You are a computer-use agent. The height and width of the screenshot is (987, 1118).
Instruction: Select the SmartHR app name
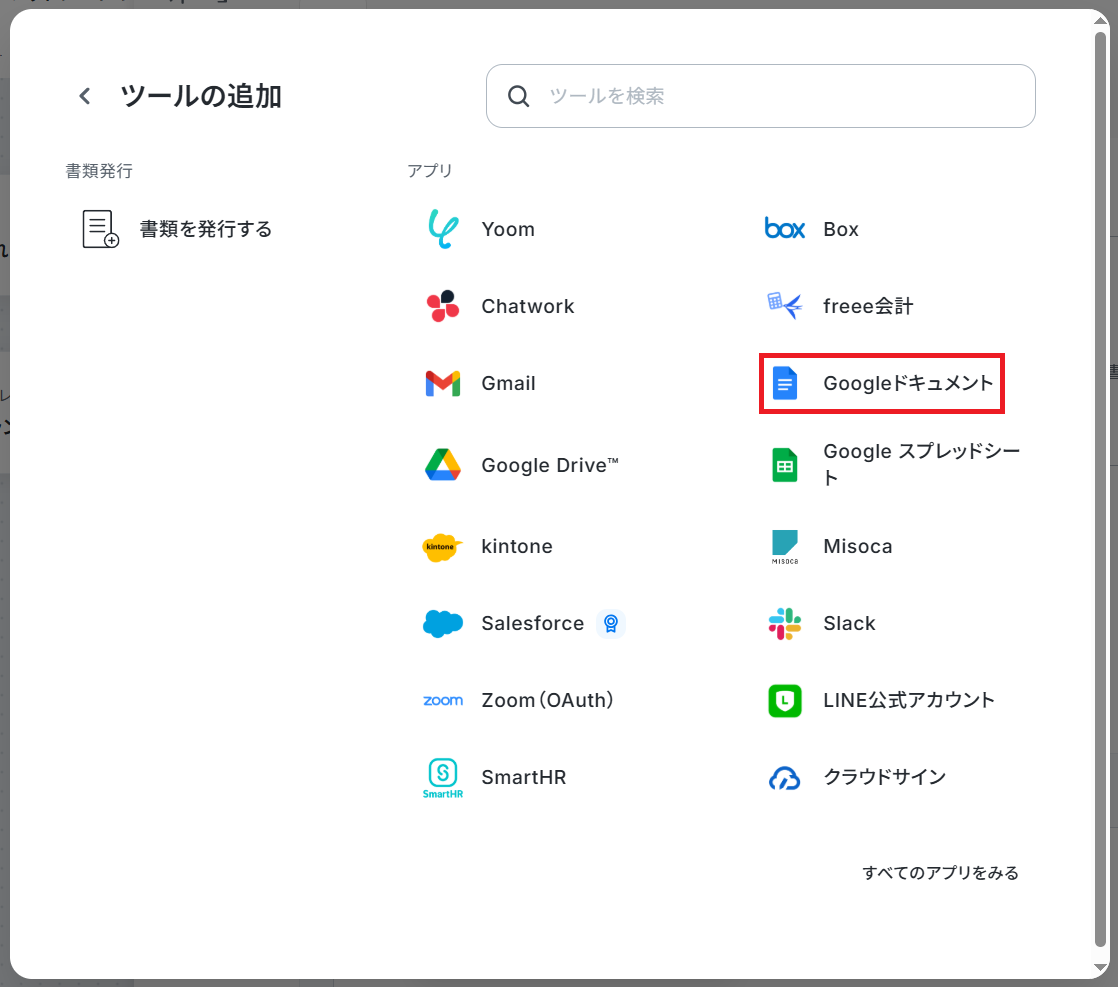[523, 777]
